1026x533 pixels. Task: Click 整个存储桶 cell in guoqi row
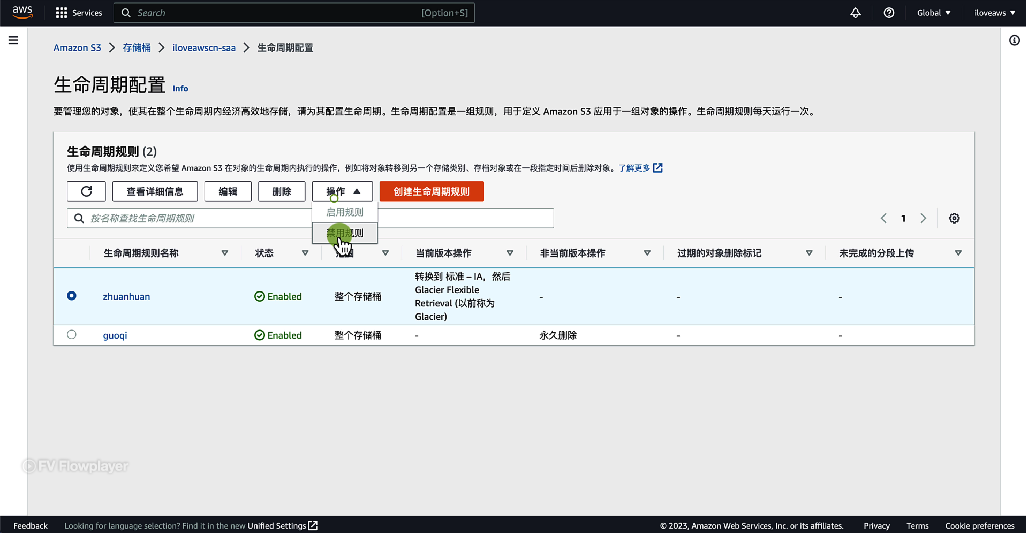pos(358,335)
